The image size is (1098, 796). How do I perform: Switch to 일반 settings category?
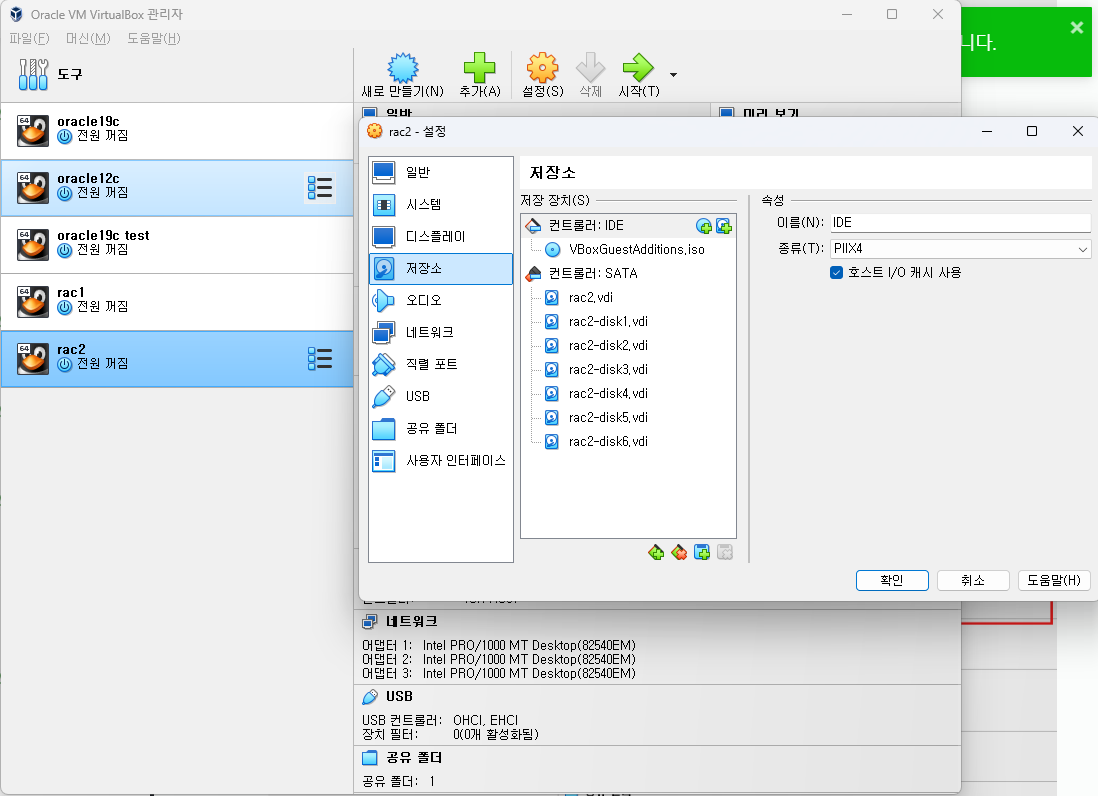440,172
